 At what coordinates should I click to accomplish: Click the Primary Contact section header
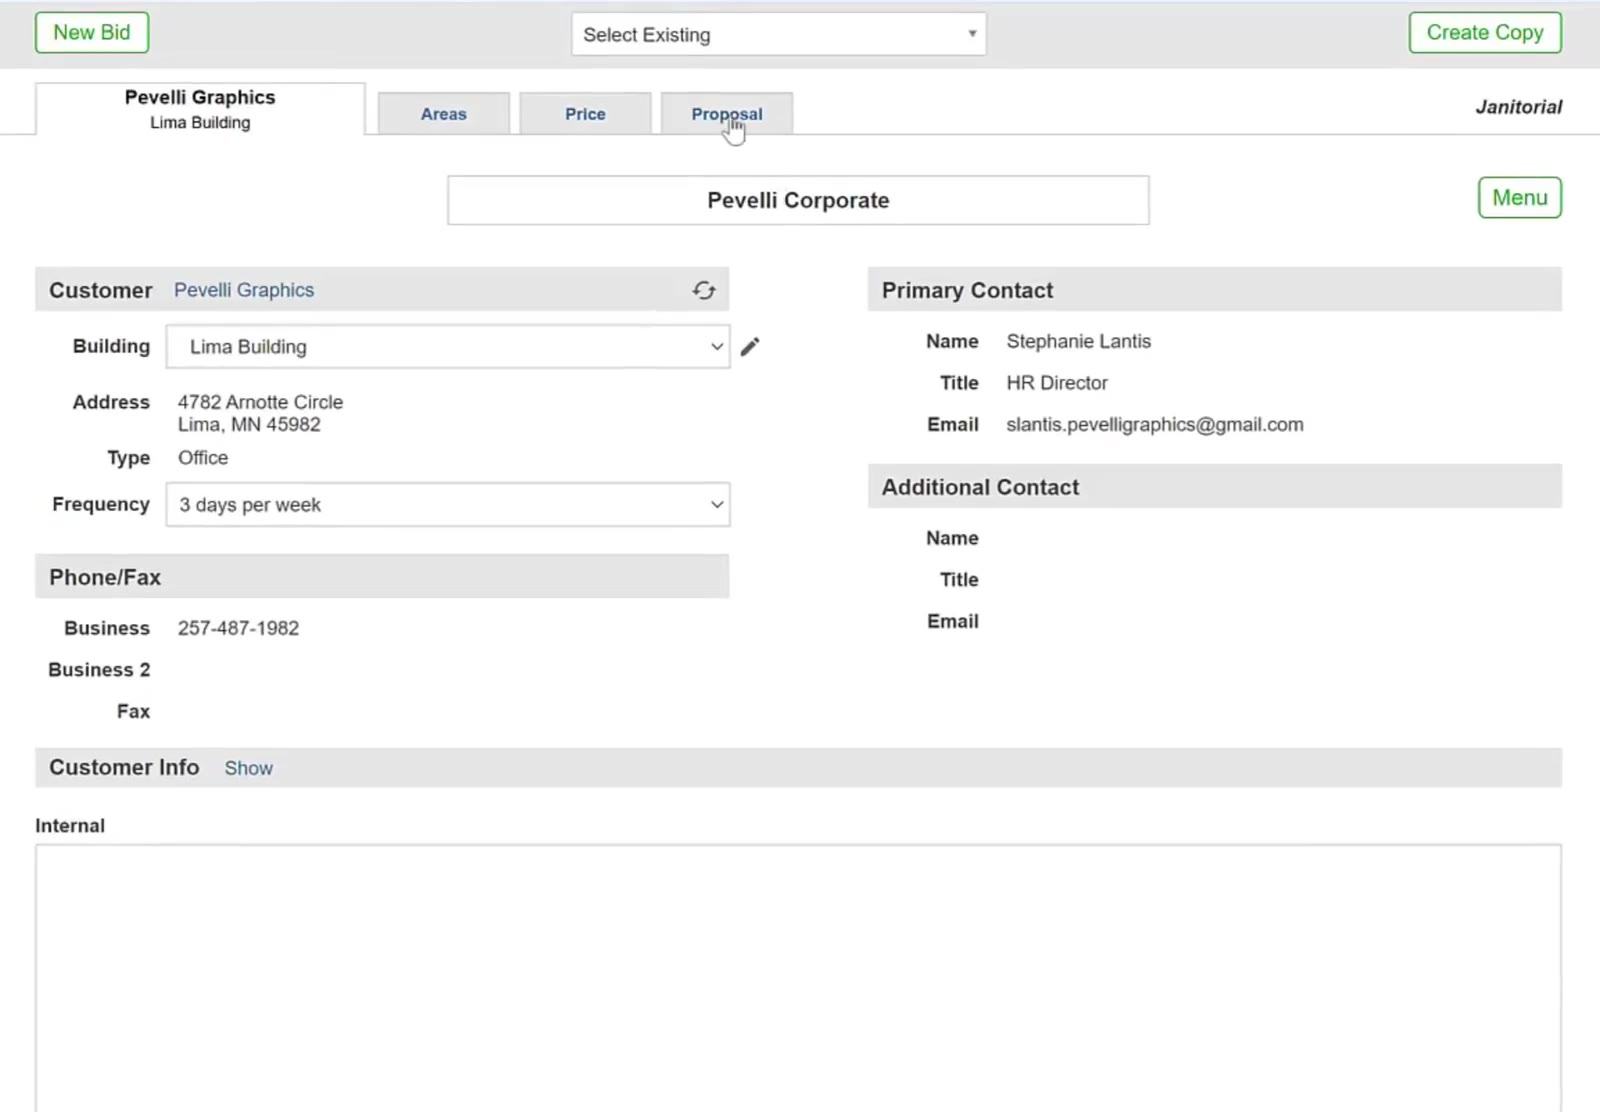point(1214,290)
